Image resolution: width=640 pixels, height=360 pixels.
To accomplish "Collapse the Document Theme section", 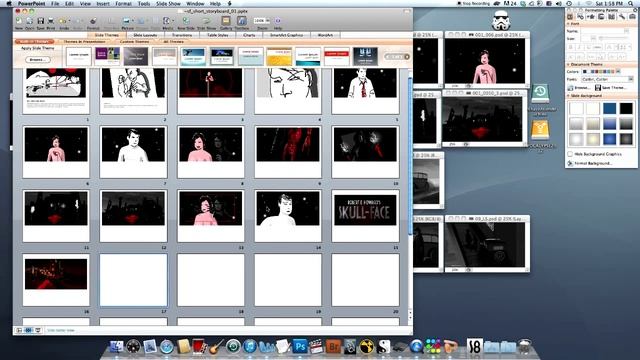I will coord(569,64).
